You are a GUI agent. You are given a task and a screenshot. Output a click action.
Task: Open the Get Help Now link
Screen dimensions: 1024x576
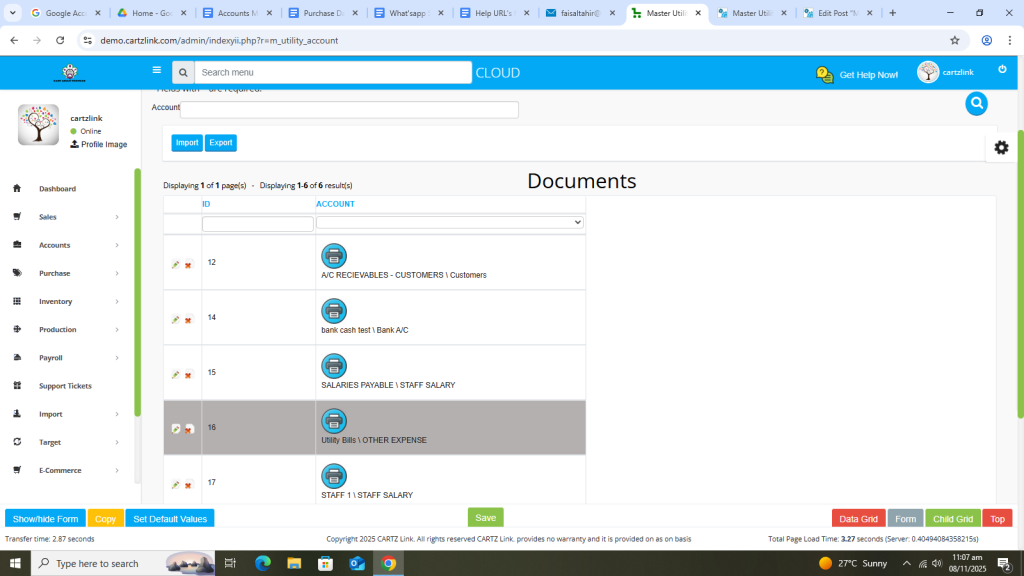(857, 74)
